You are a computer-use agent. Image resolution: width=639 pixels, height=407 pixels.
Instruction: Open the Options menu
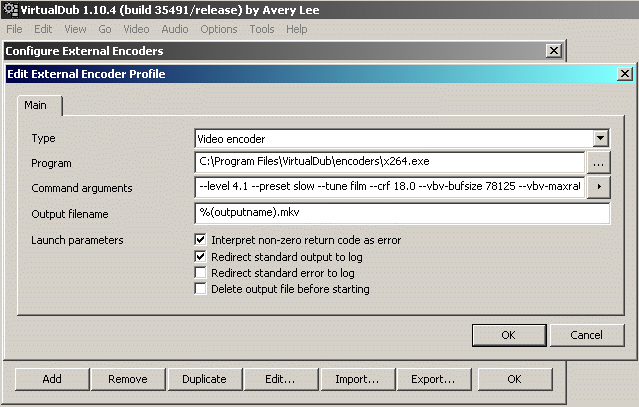219,29
